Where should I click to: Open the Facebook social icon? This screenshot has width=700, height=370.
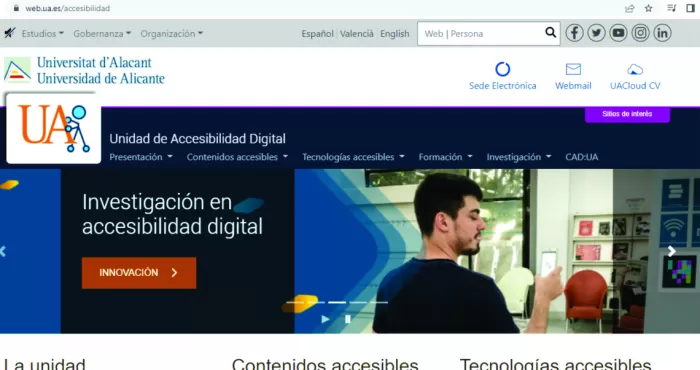[x=574, y=33]
